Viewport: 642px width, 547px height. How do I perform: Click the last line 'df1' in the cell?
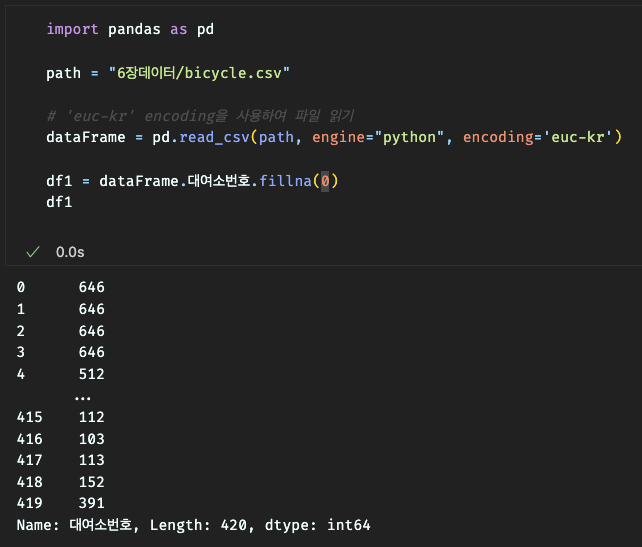tap(59, 202)
